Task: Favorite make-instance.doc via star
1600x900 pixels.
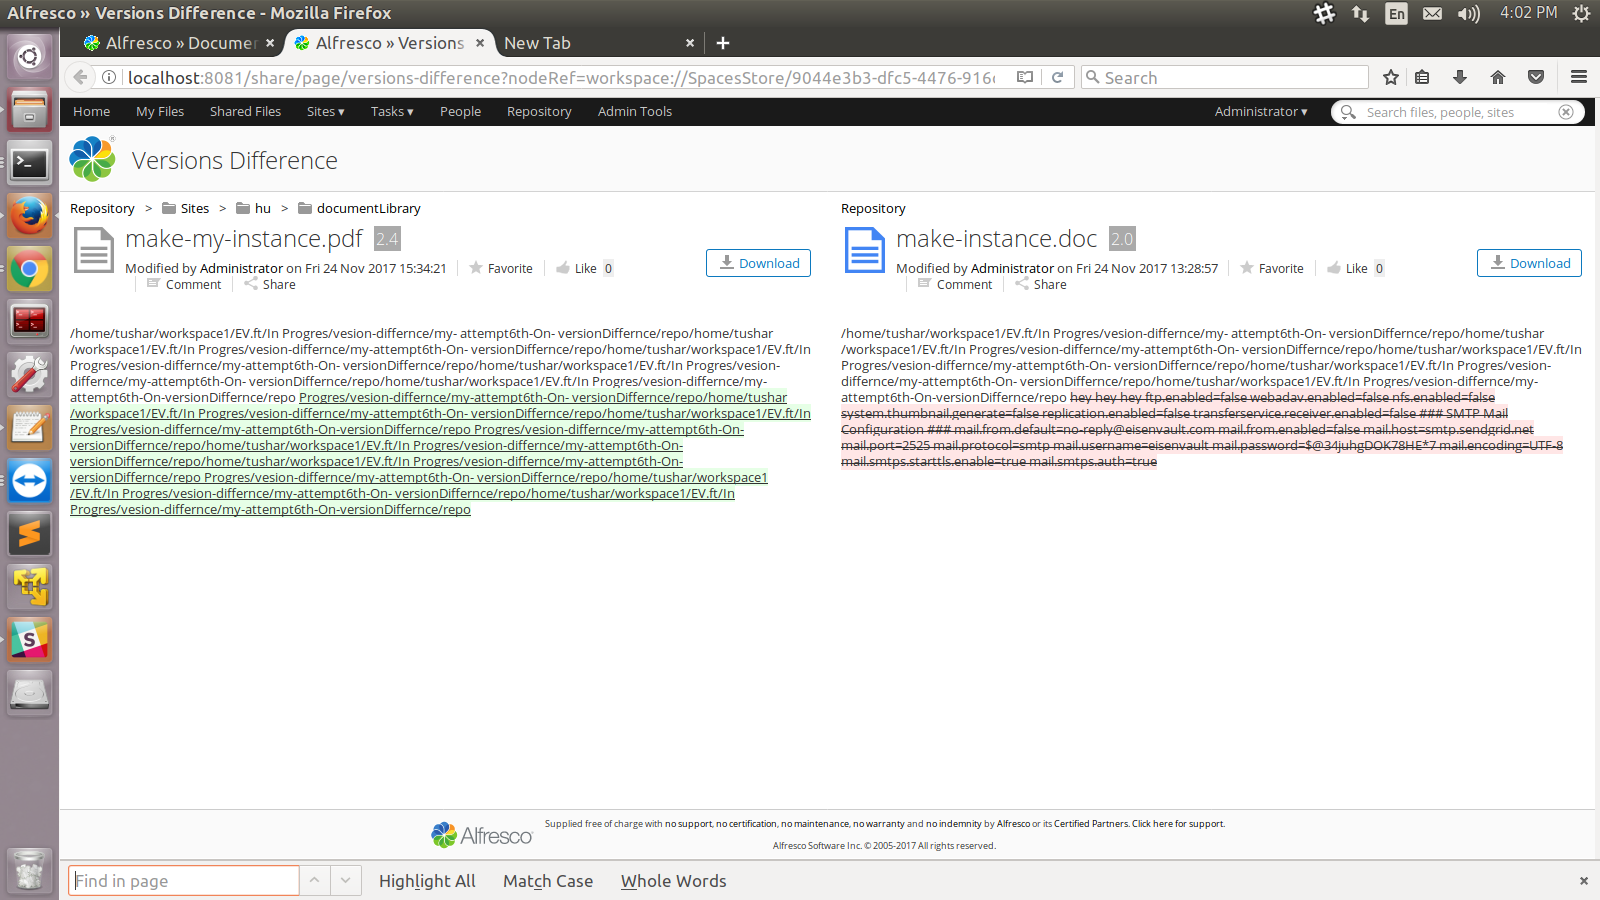Action: [x=1271, y=268]
